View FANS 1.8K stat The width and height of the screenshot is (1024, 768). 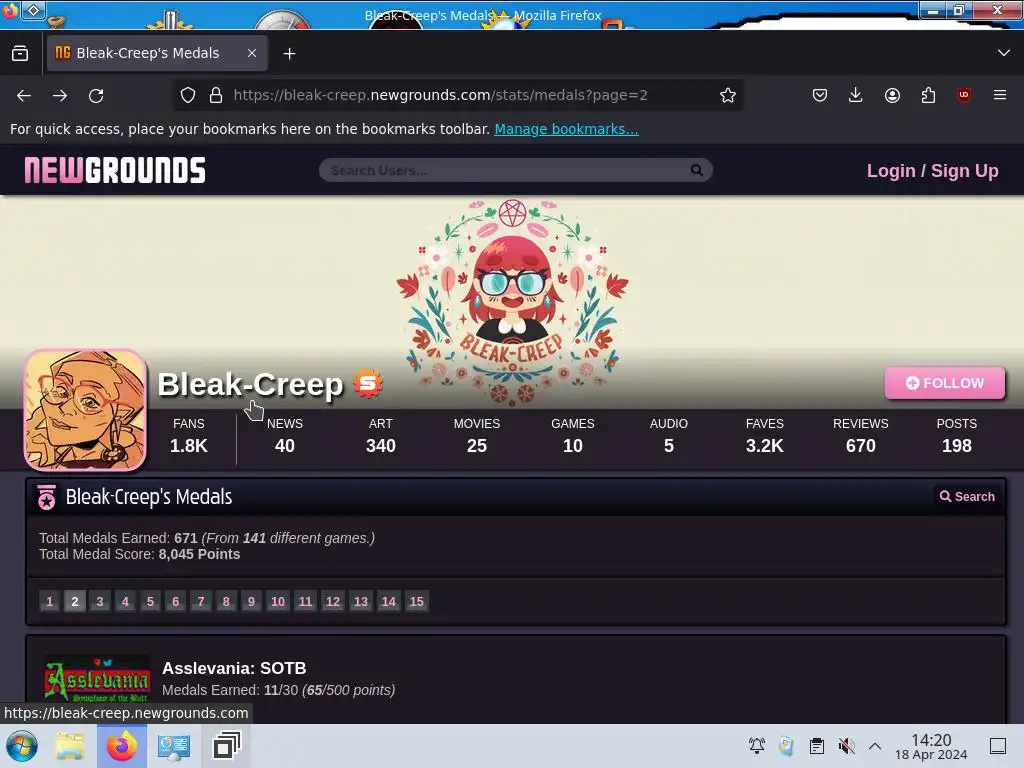coord(189,436)
